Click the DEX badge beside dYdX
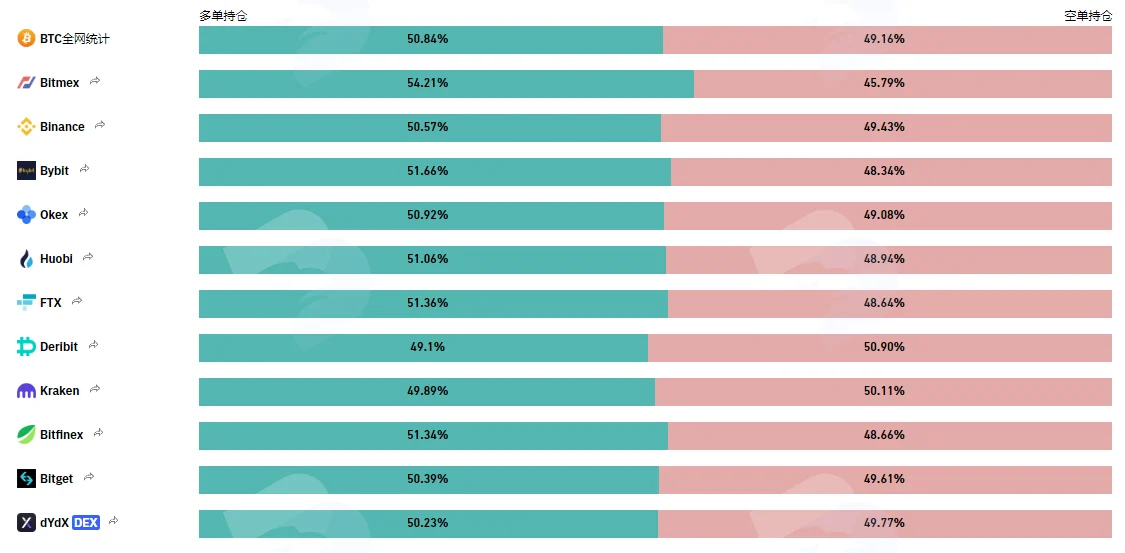Viewport: 1125px width, 553px height. pos(86,523)
